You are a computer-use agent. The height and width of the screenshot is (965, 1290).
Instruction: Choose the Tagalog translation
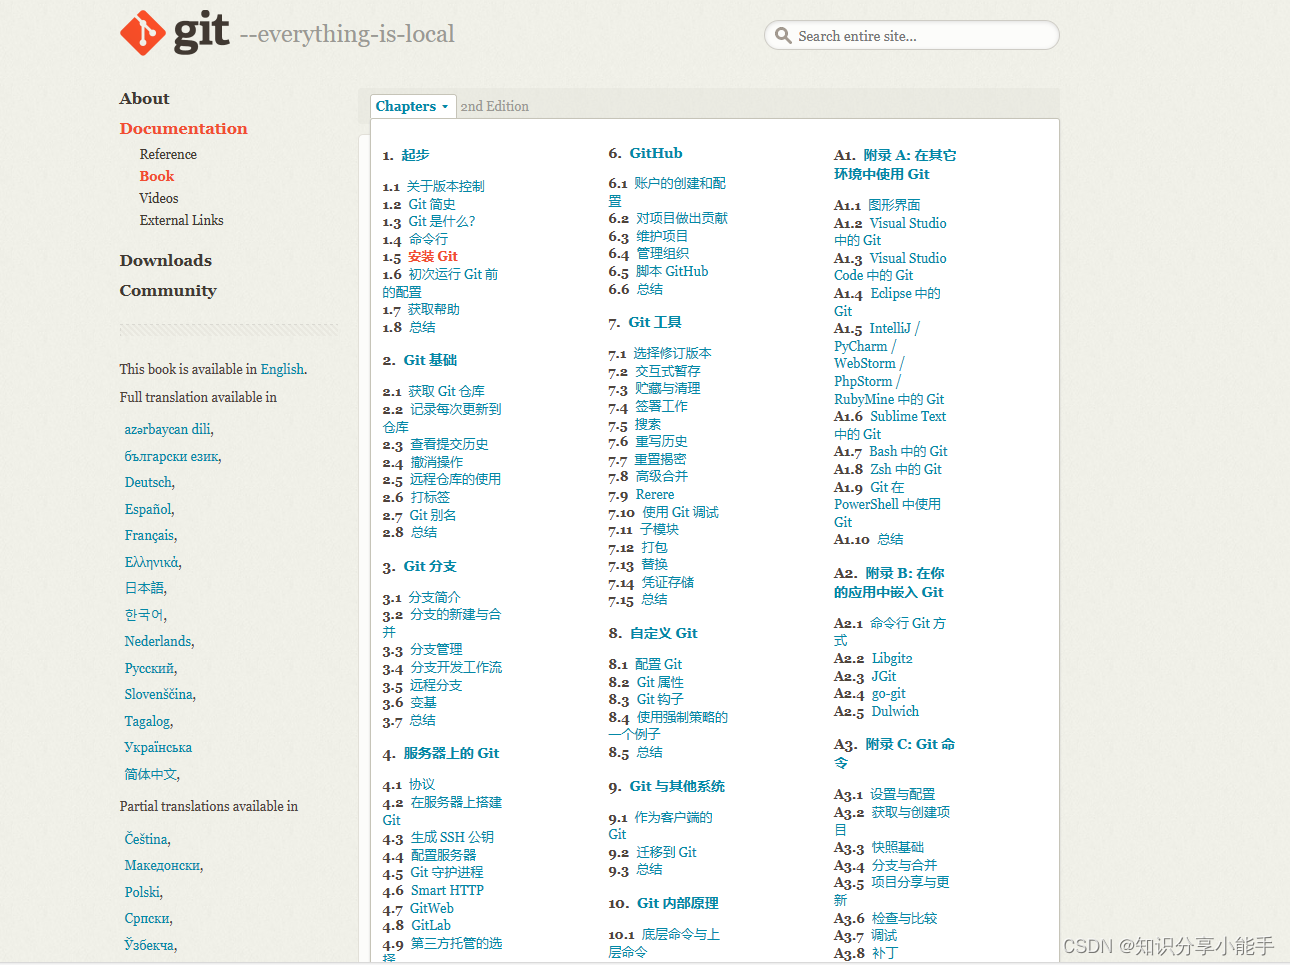pyautogui.click(x=147, y=721)
